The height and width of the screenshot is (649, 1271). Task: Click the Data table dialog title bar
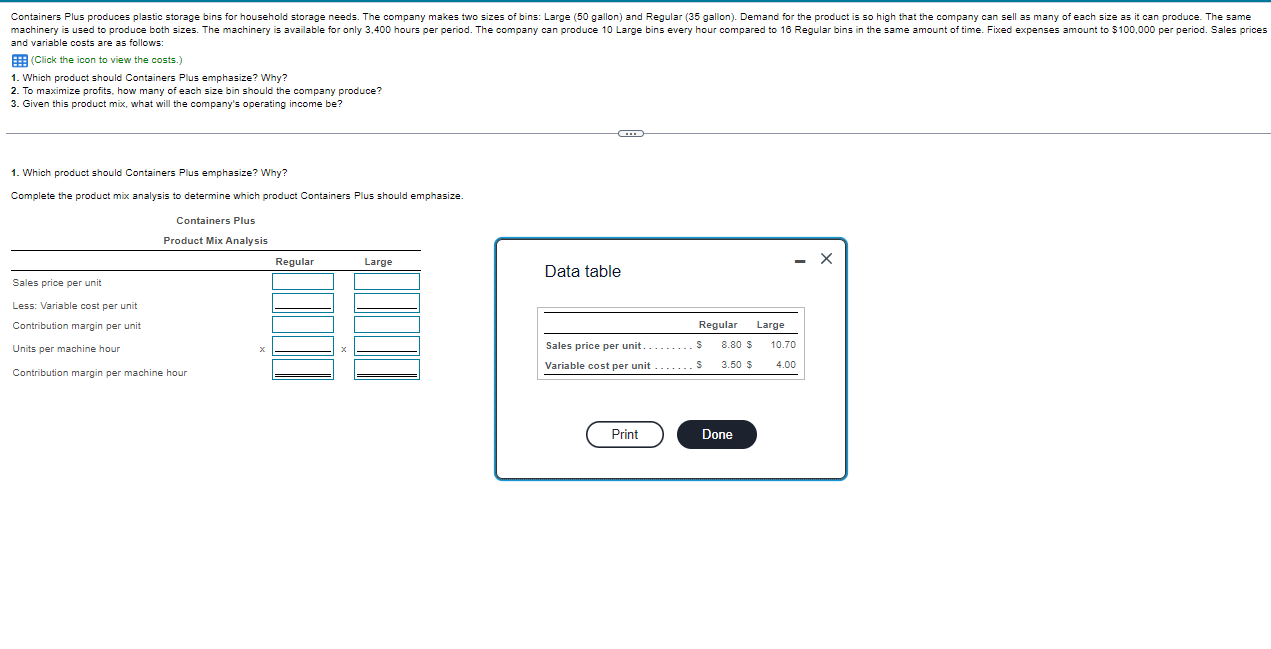coord(583,271)
